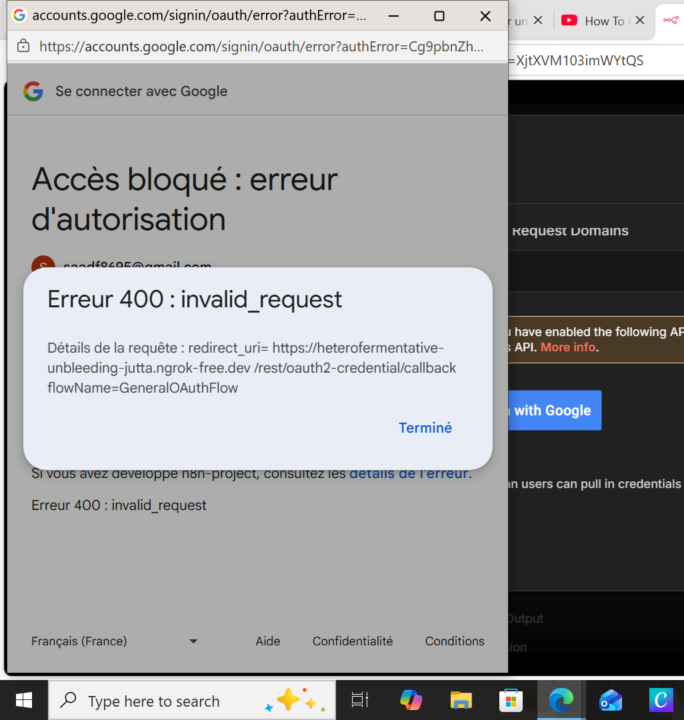Click the Google favicon in popup title bar
Viewport: 684px width, 720px height.
[x=19, y=15]
